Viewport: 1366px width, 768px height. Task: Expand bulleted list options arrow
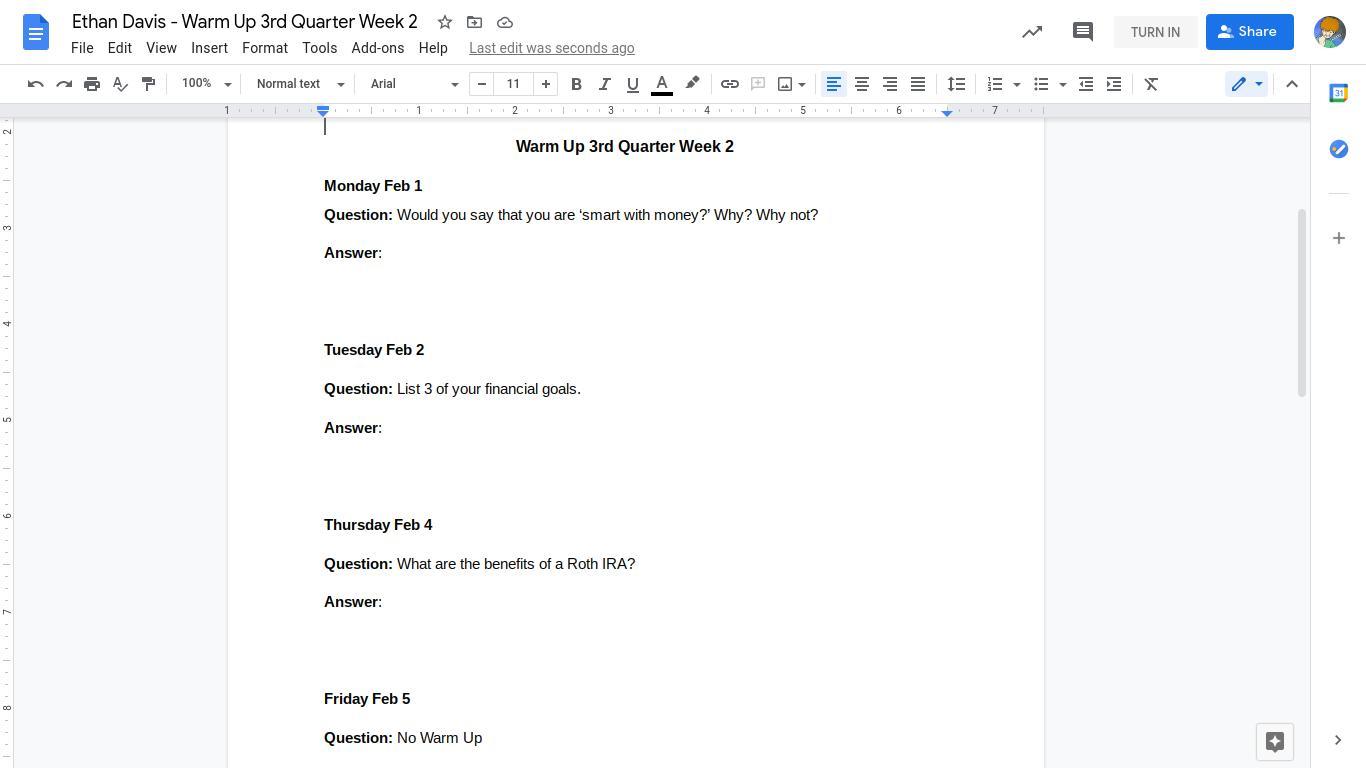click(1063, 84)
